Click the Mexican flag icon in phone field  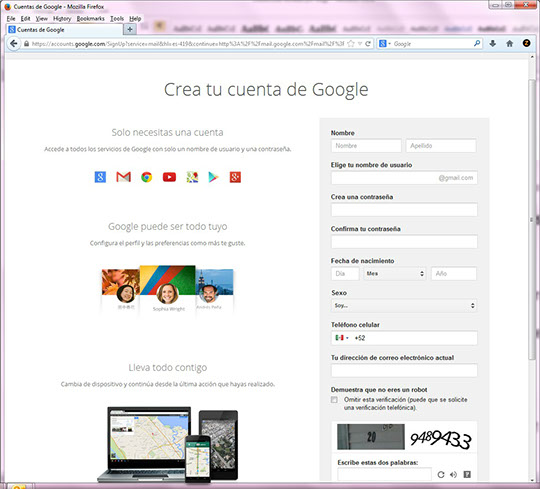tap(340, 338)
